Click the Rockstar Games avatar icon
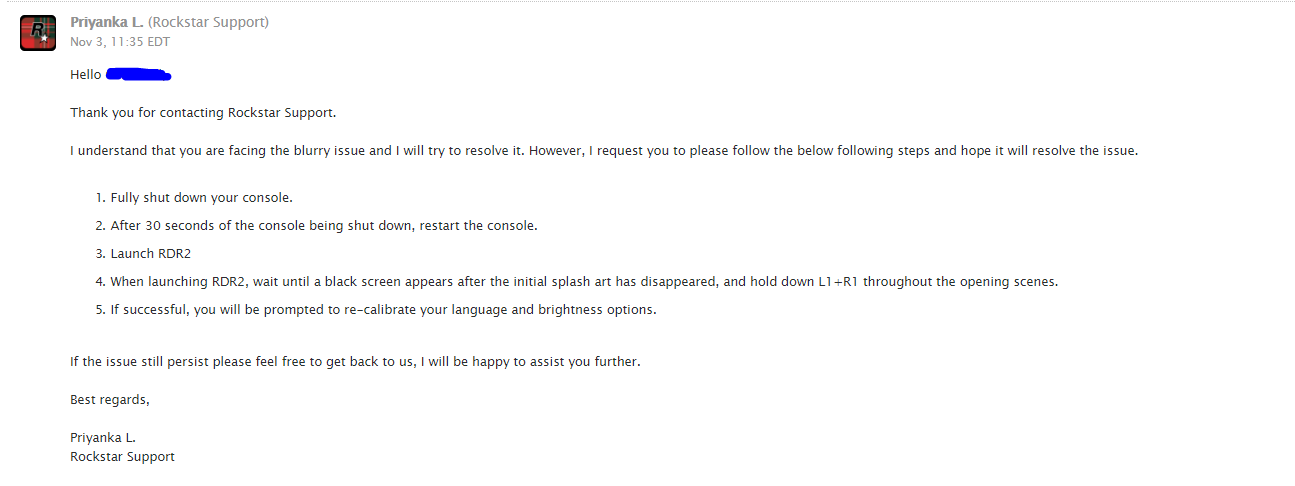The height and width of the screenshot is (486, 1295). [x=38, y=33]
